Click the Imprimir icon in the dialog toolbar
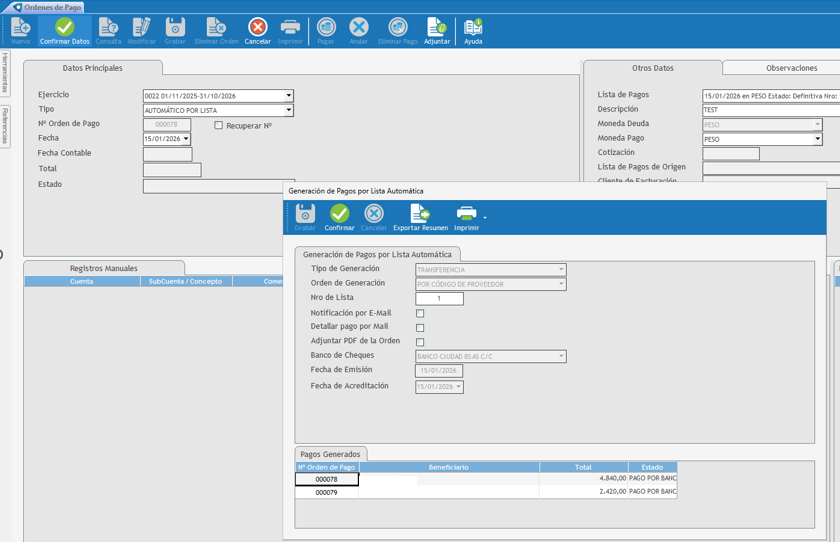The width and height of the screenshot is (840, 542). pyautogui.click(x=466, y=217)
